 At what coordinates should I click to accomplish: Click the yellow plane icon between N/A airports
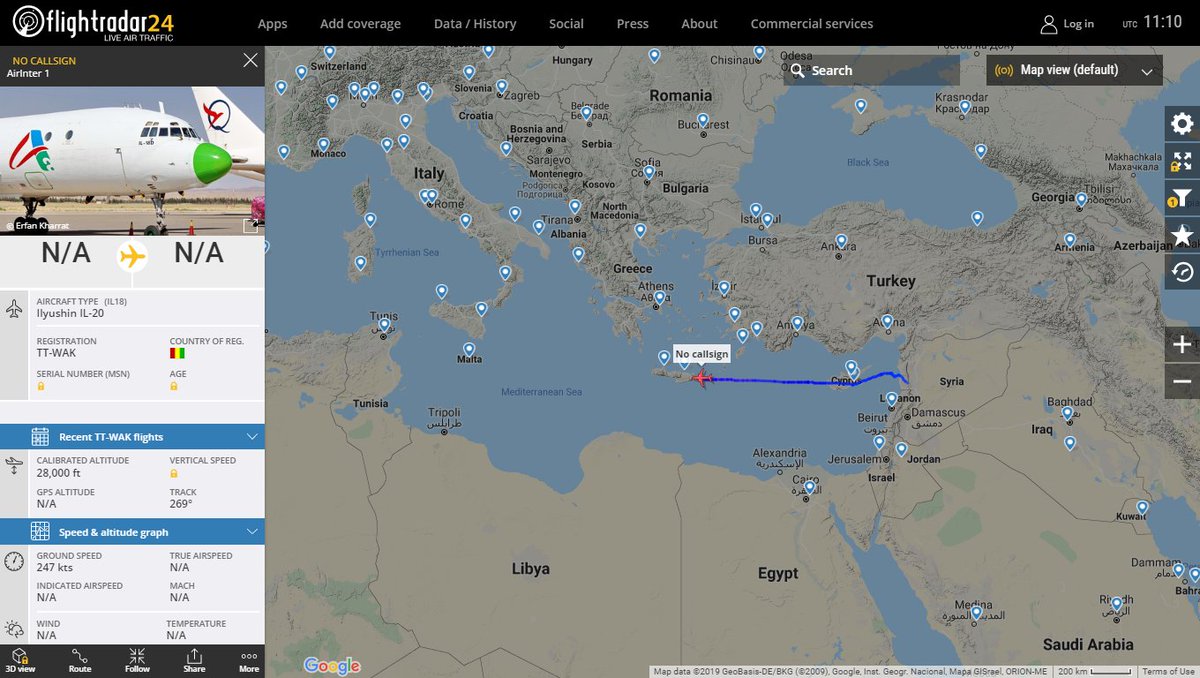point(132,256)
